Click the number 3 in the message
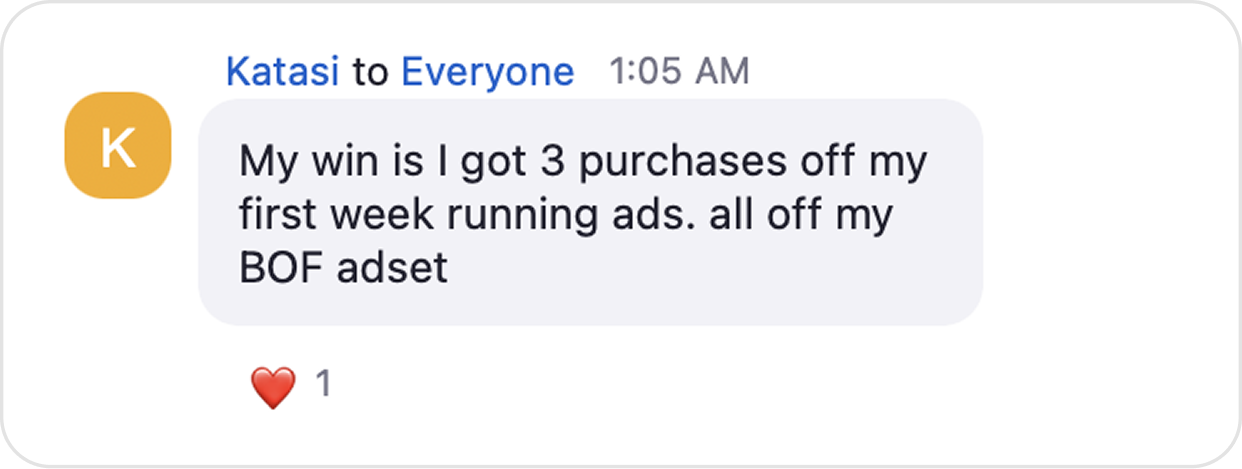 554,163
